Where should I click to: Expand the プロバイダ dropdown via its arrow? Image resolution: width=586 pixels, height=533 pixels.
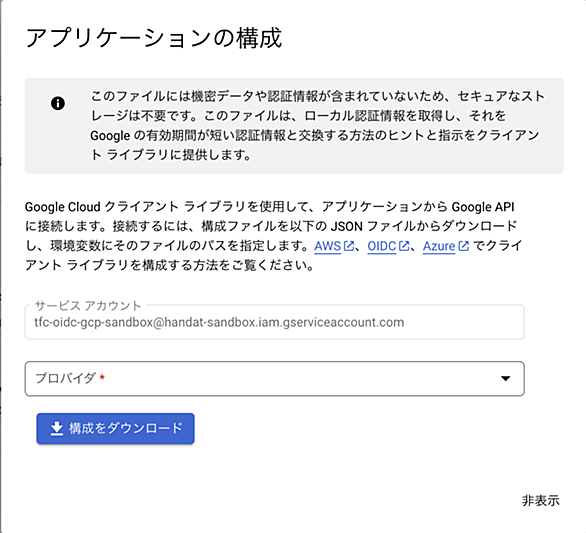click(505, 378)
